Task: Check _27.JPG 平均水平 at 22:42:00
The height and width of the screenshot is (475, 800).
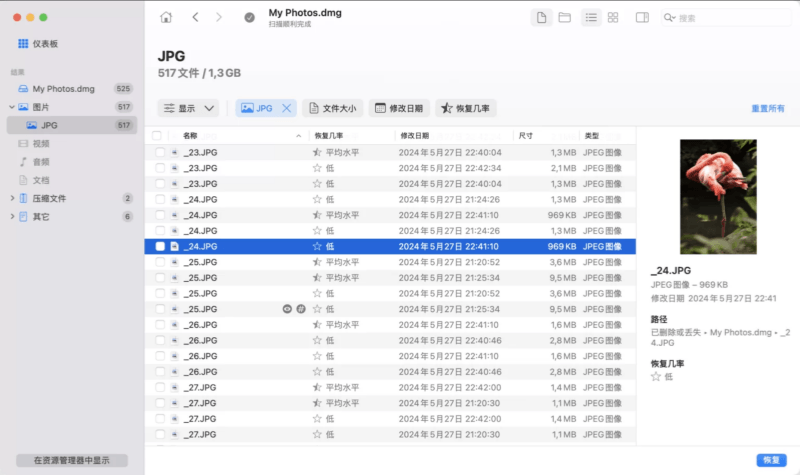Action: point(160,387)
